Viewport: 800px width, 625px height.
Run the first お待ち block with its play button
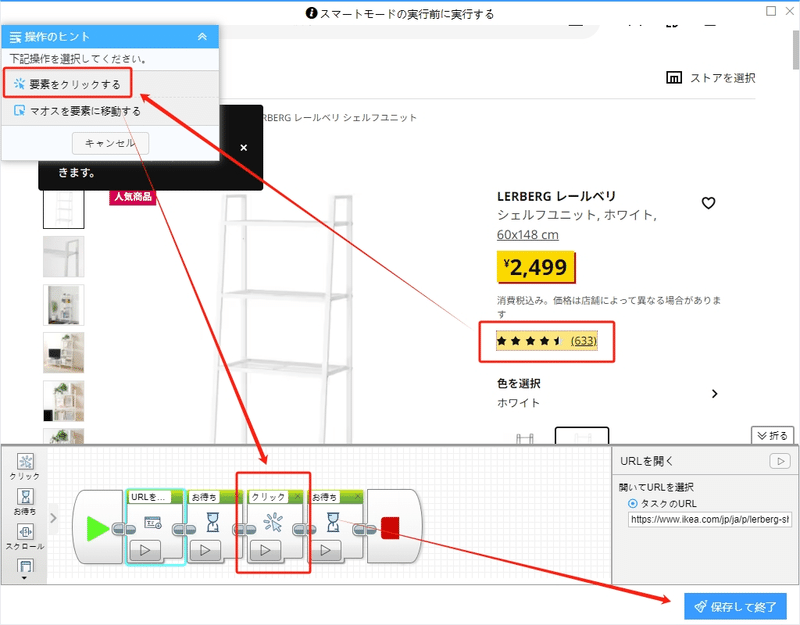(x=205, y=550)
